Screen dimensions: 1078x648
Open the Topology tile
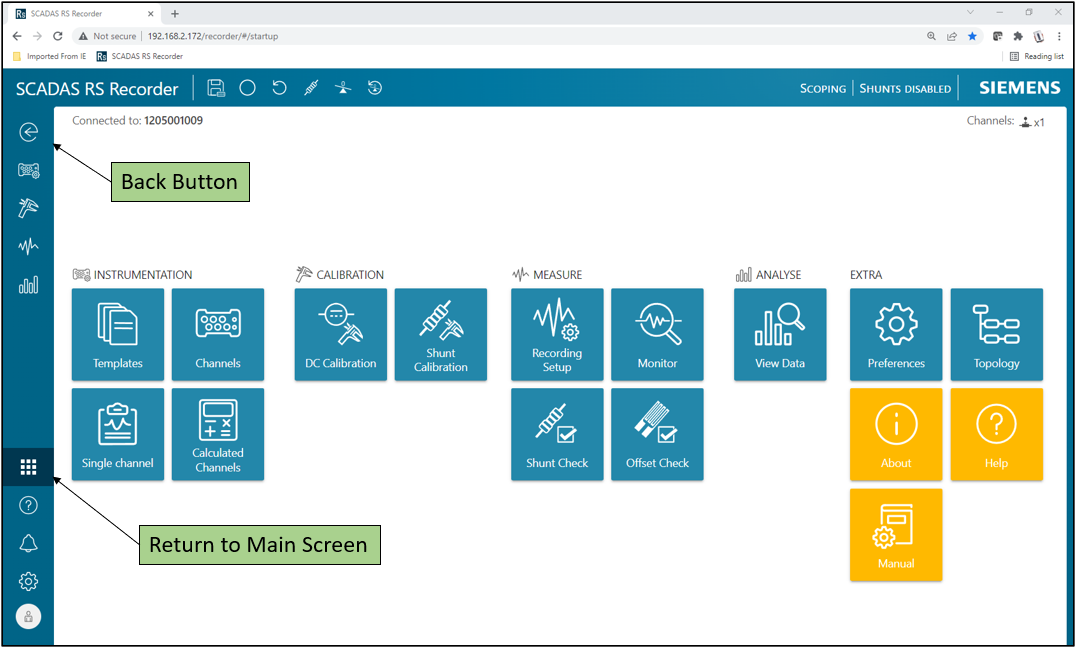[x=996, y=334]
